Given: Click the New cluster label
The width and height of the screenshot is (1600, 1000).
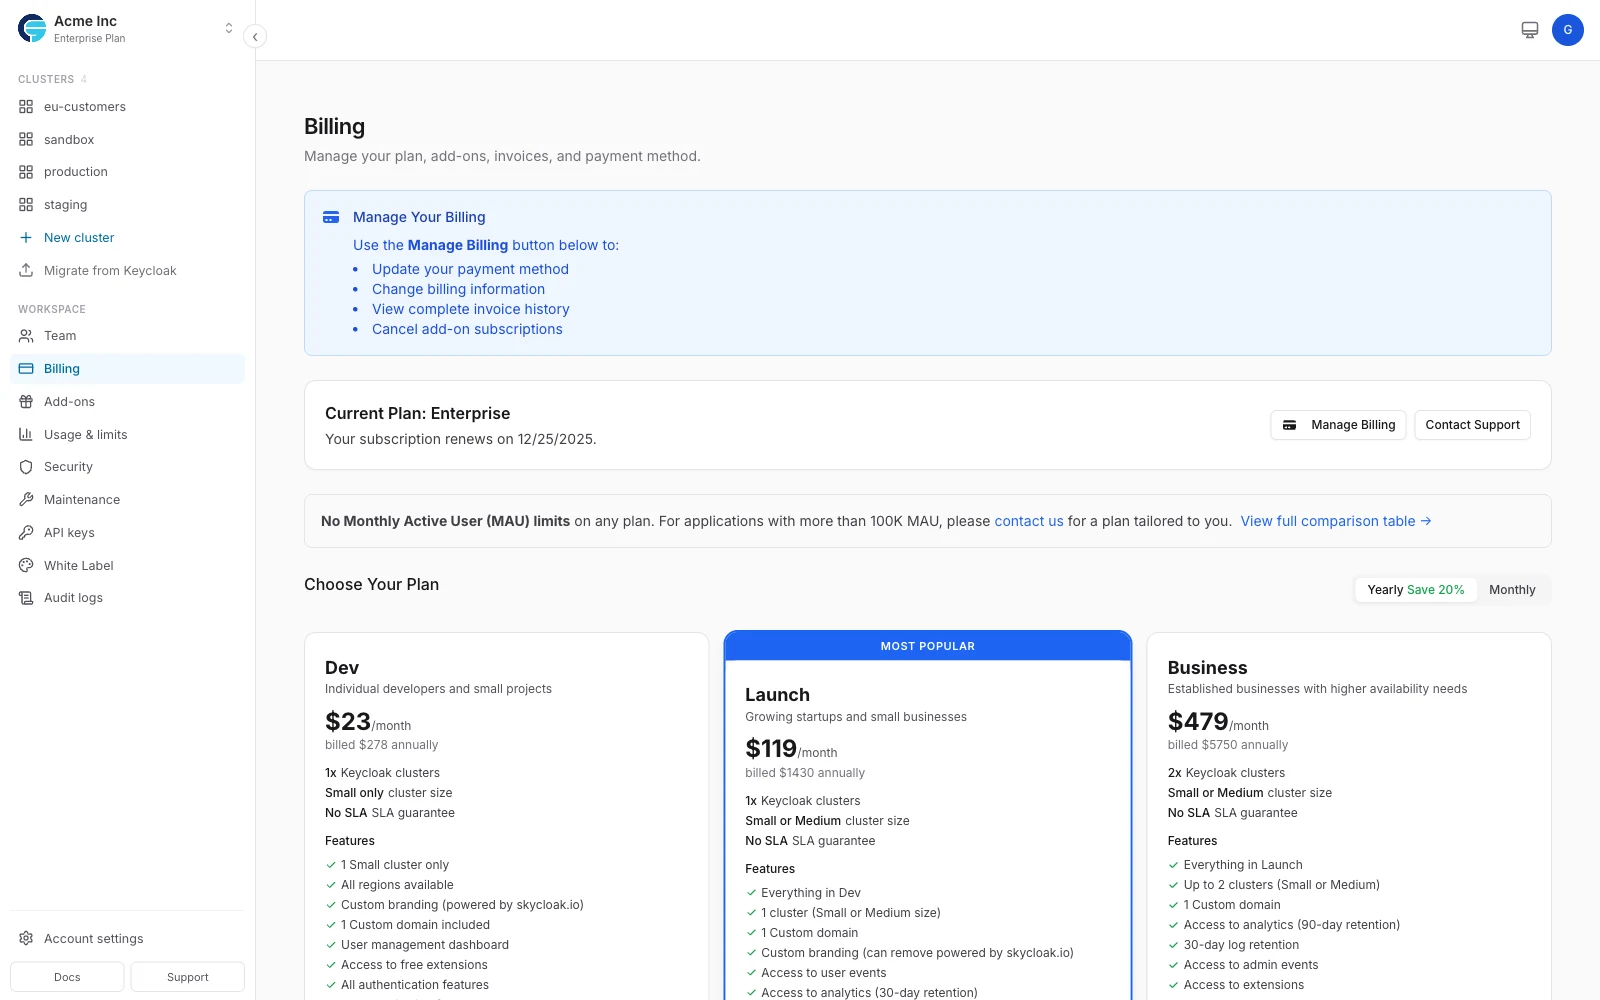Looking at the screenshot, I should click(79, 238).
